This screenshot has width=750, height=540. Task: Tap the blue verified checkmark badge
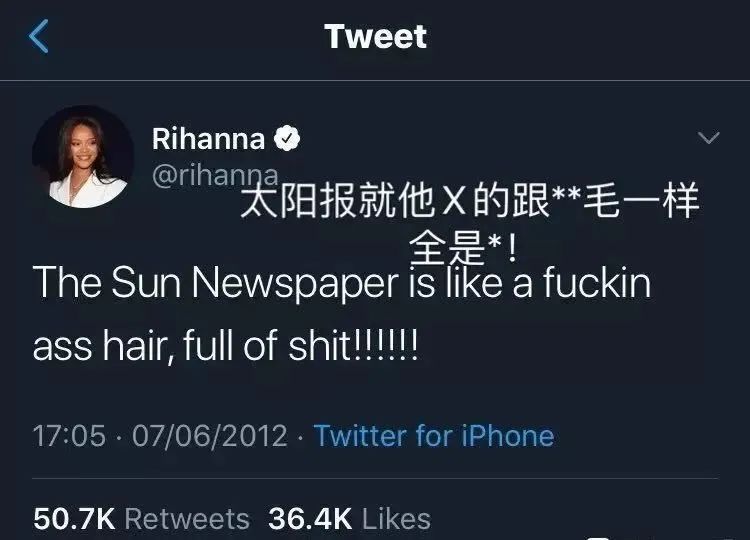pyautogui.click(x=287, y=139)
